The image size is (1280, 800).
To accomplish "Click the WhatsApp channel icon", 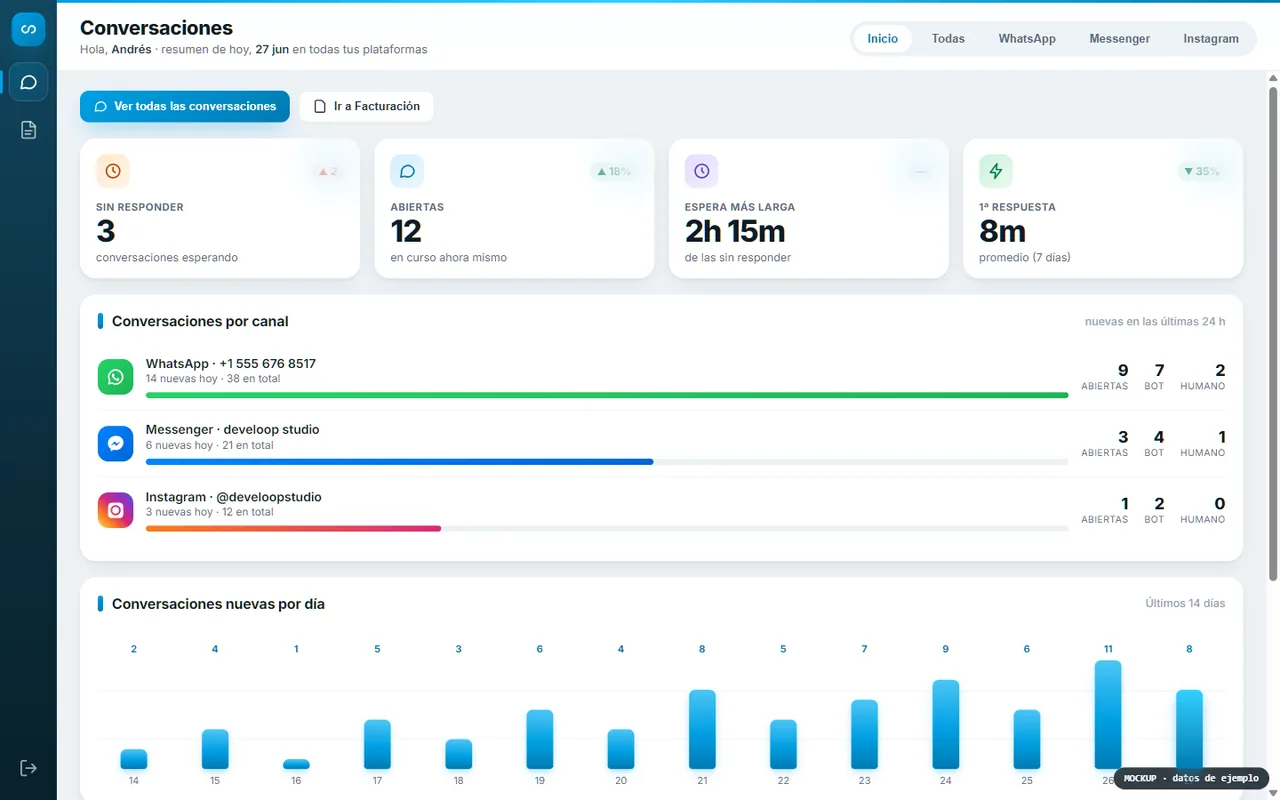I will tap(116, 377).
